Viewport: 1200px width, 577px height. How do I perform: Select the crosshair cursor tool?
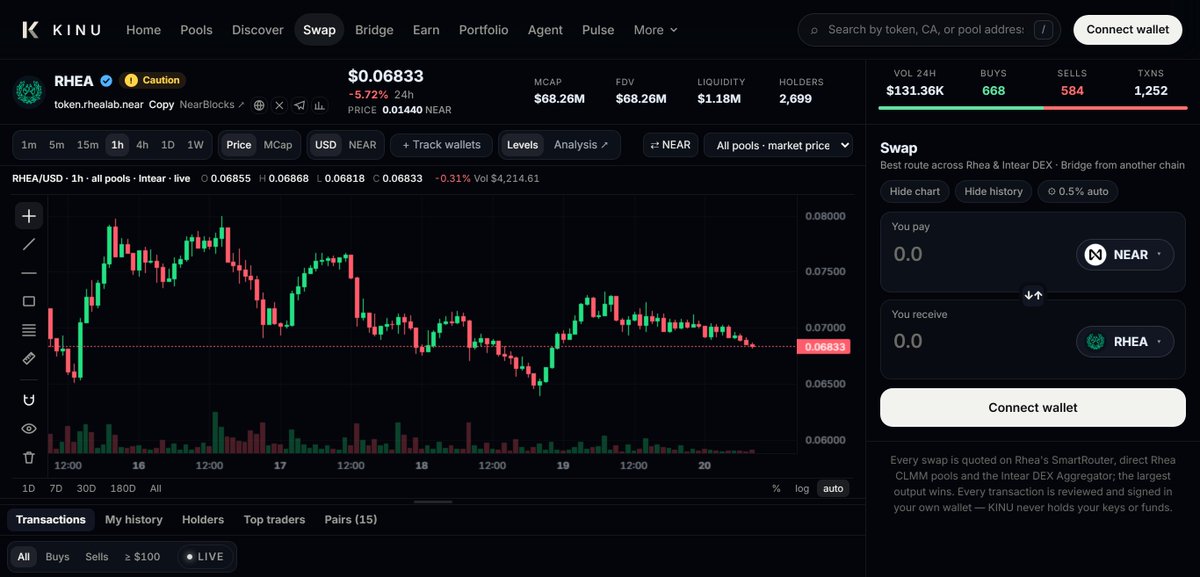(29, 215)
